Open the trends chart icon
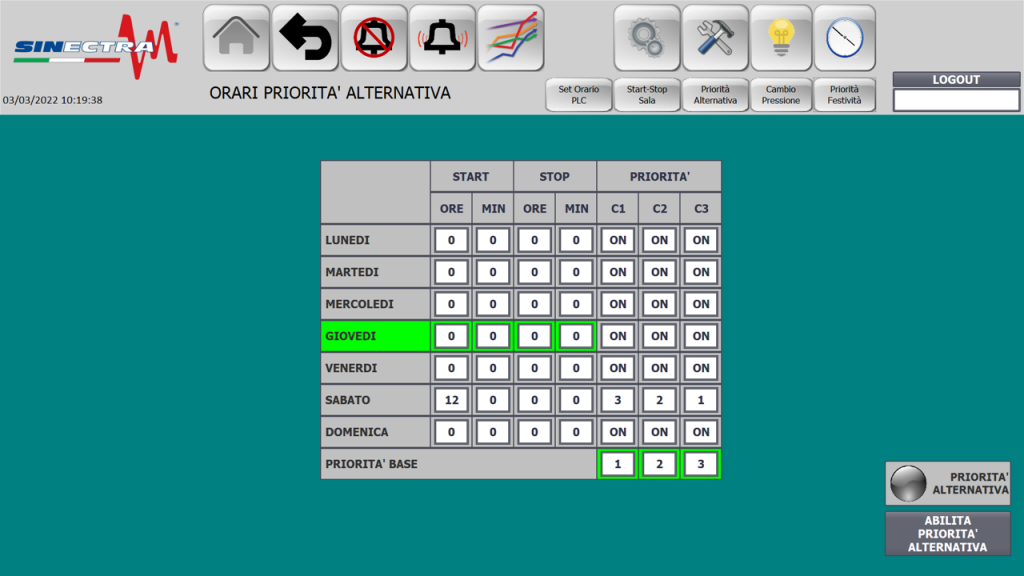 click(511, 38)
